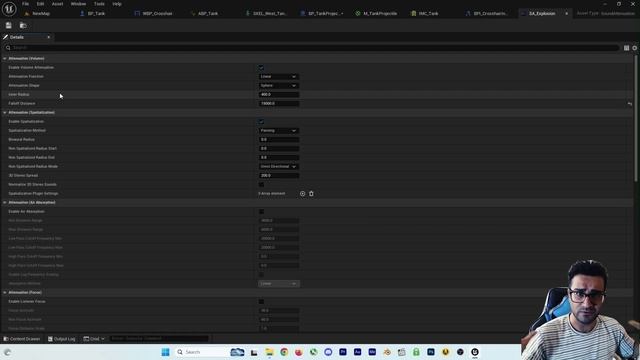This screenshot has height=360, width=640.
Task: Click the 3D Stereo Spread value field
Action: click(279, 176)
